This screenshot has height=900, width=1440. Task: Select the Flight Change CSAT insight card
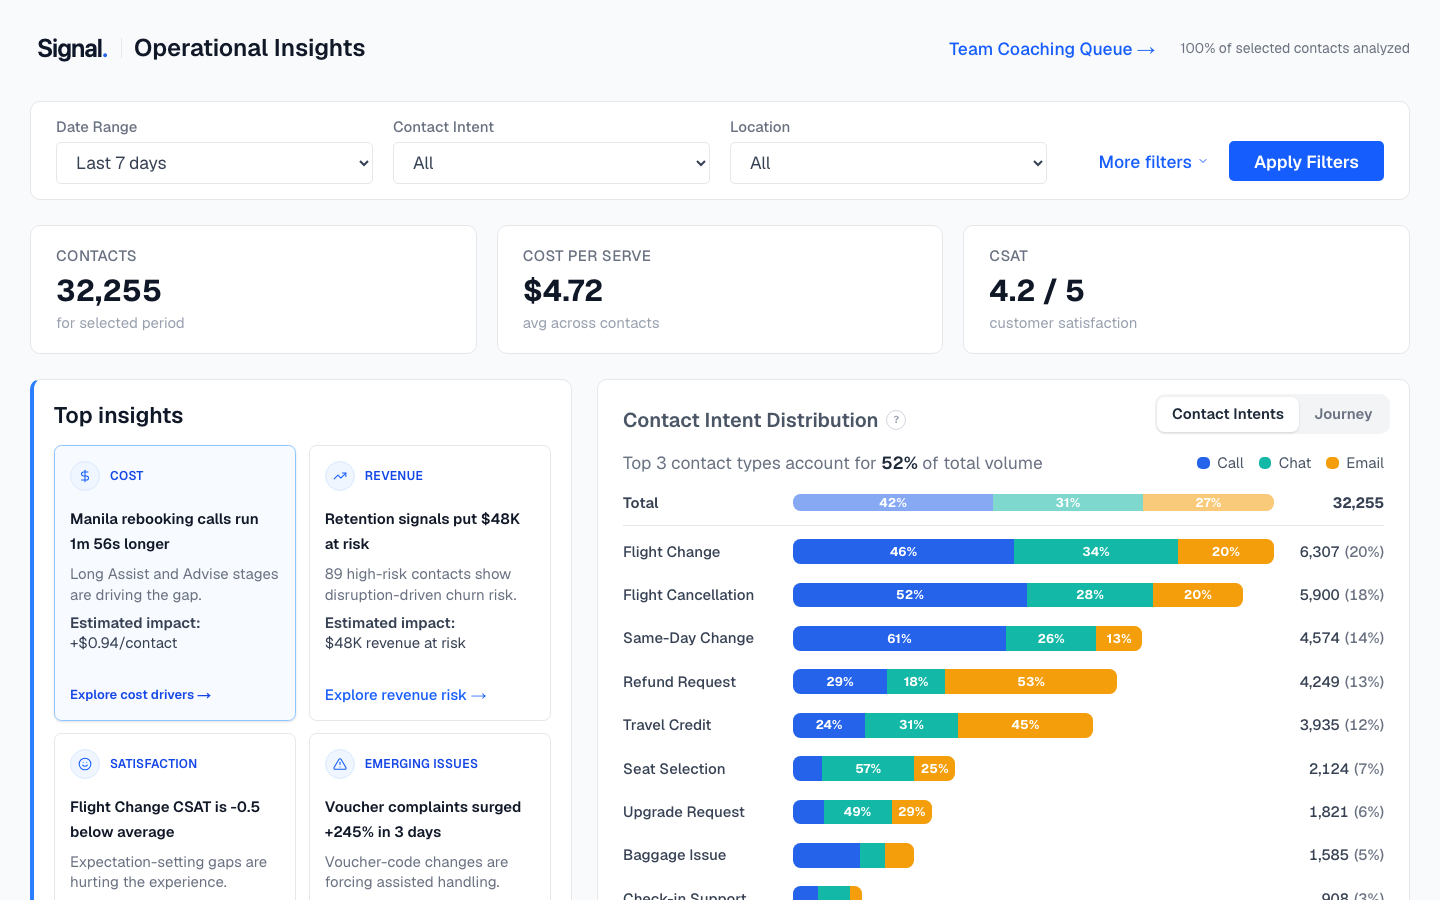pyautogui.click(x=175, y=817)
